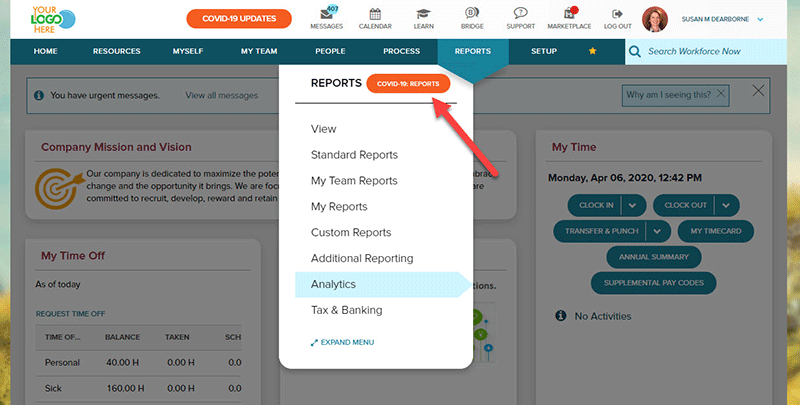Choose Standard Reports from the menu
This screenshot has width=800, height=405.
(354, 155)
